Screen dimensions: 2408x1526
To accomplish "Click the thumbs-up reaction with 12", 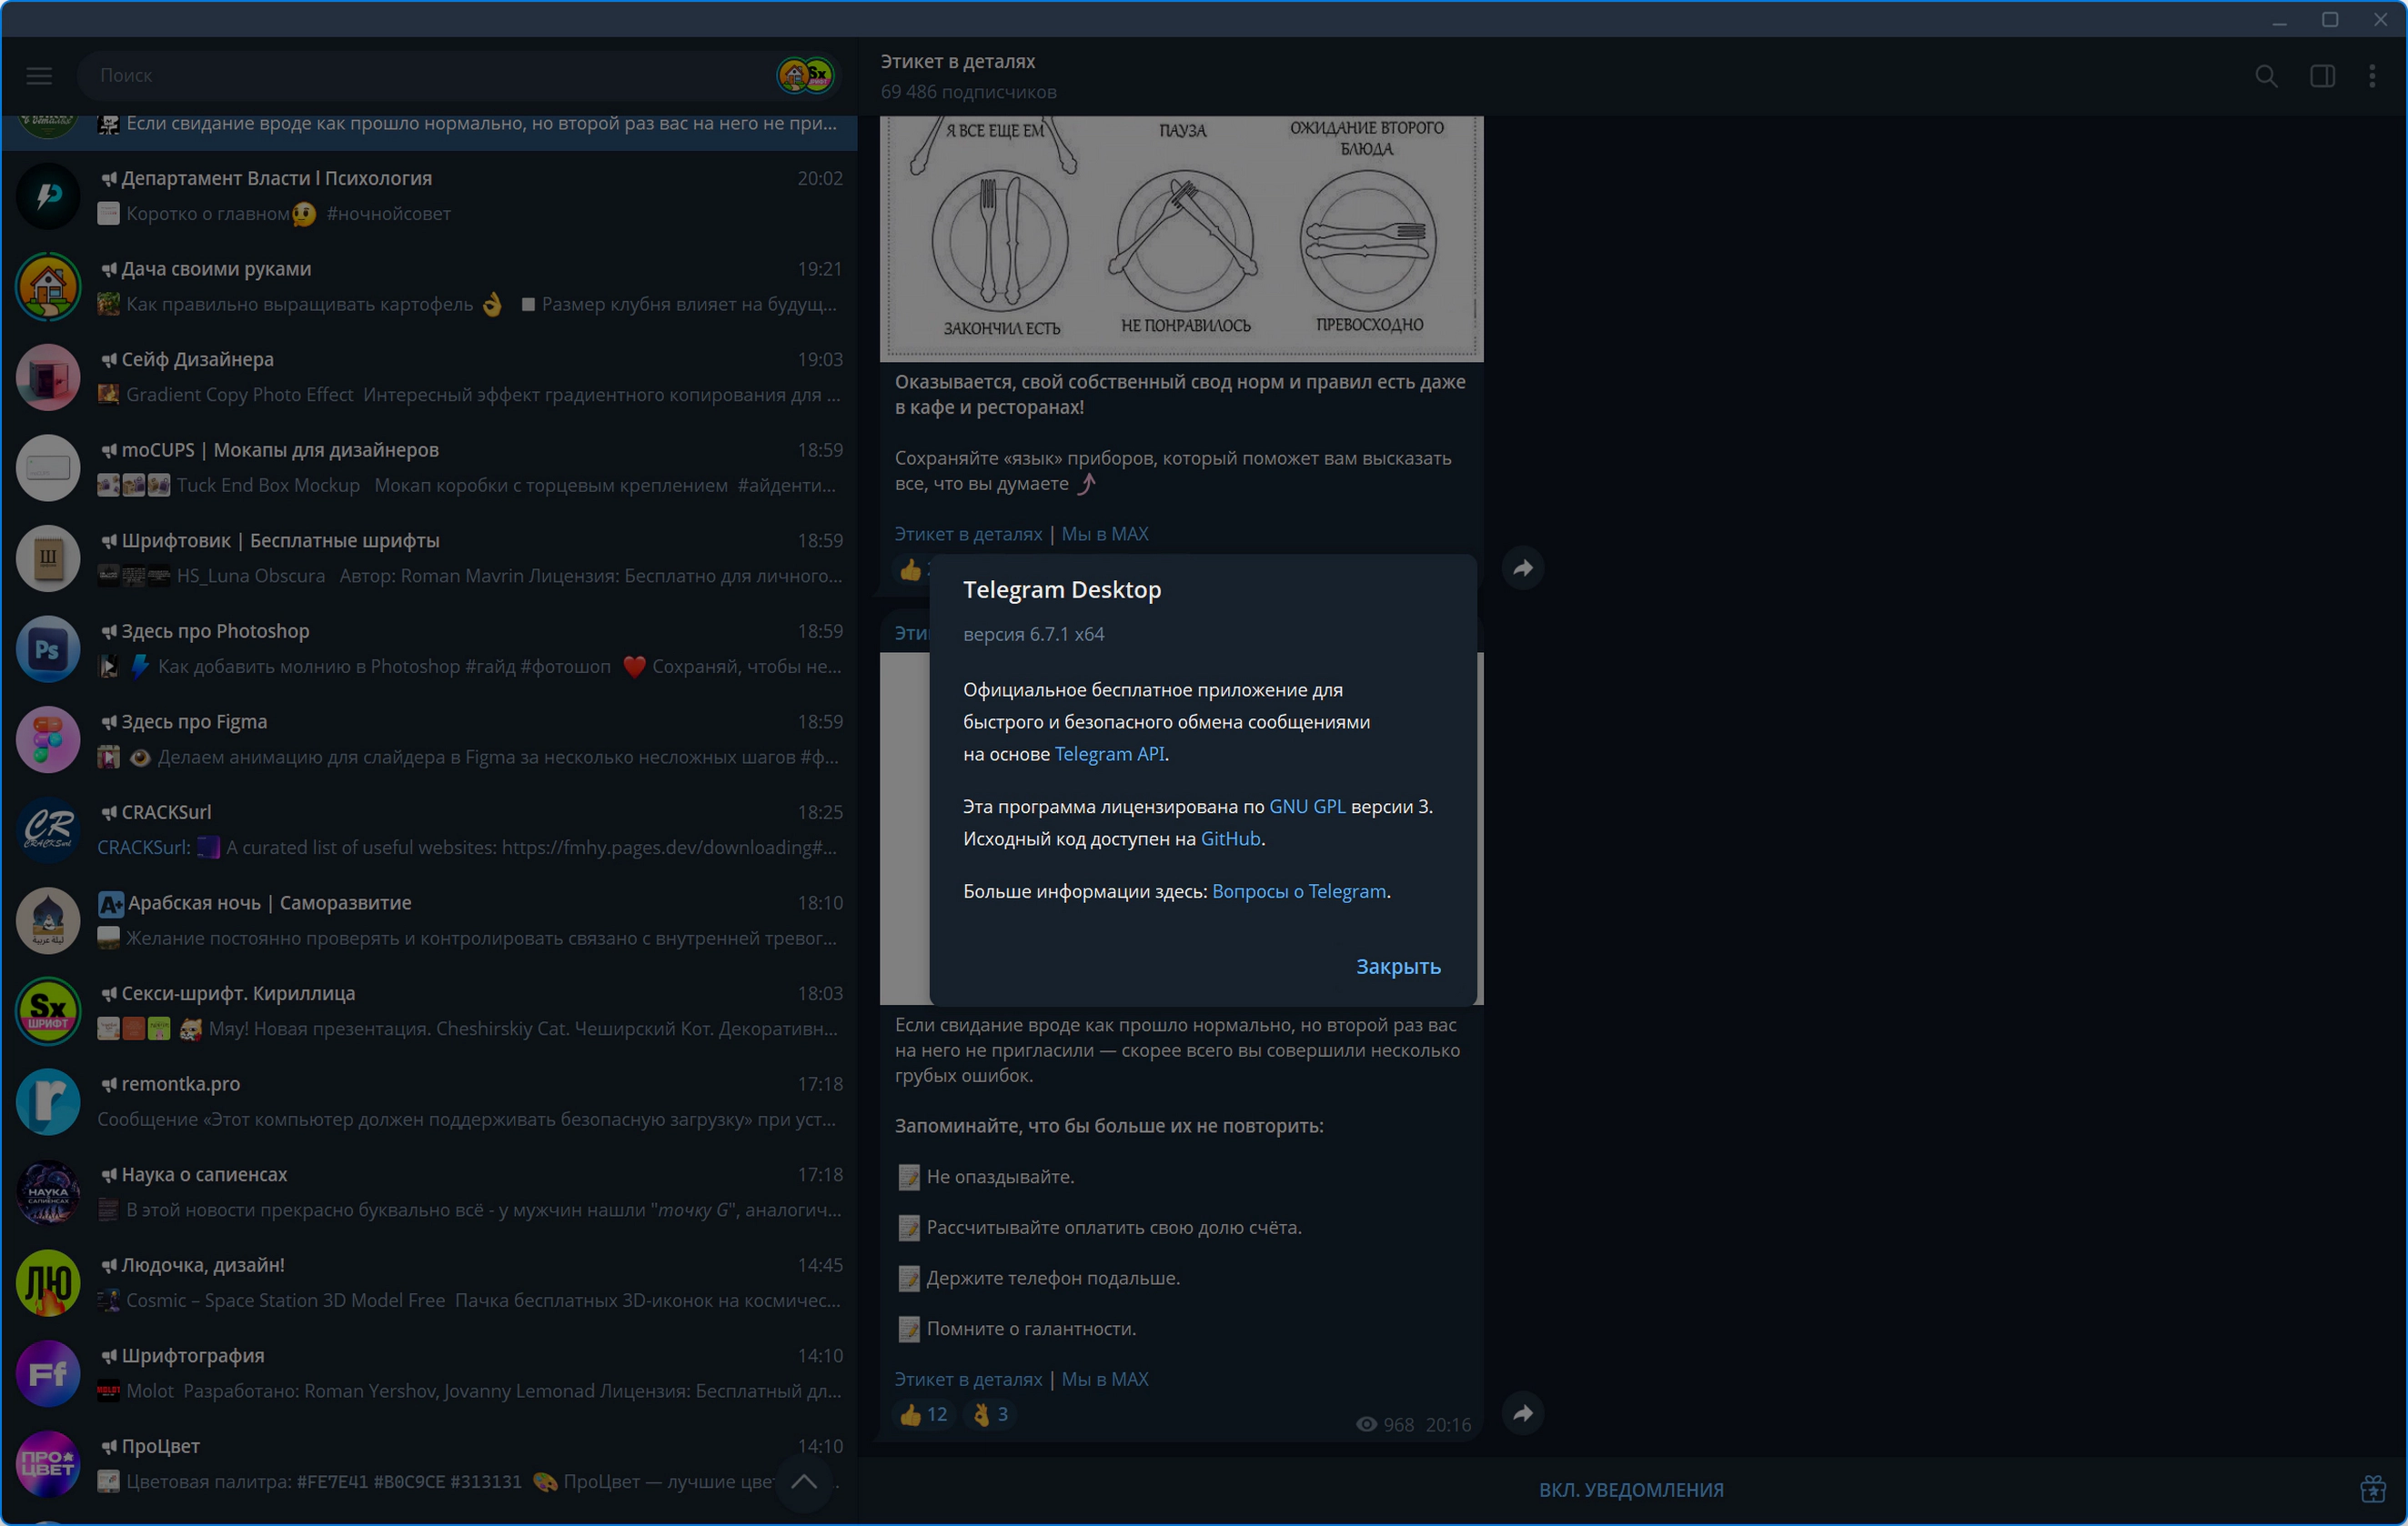I will (x=923, y=1414).
